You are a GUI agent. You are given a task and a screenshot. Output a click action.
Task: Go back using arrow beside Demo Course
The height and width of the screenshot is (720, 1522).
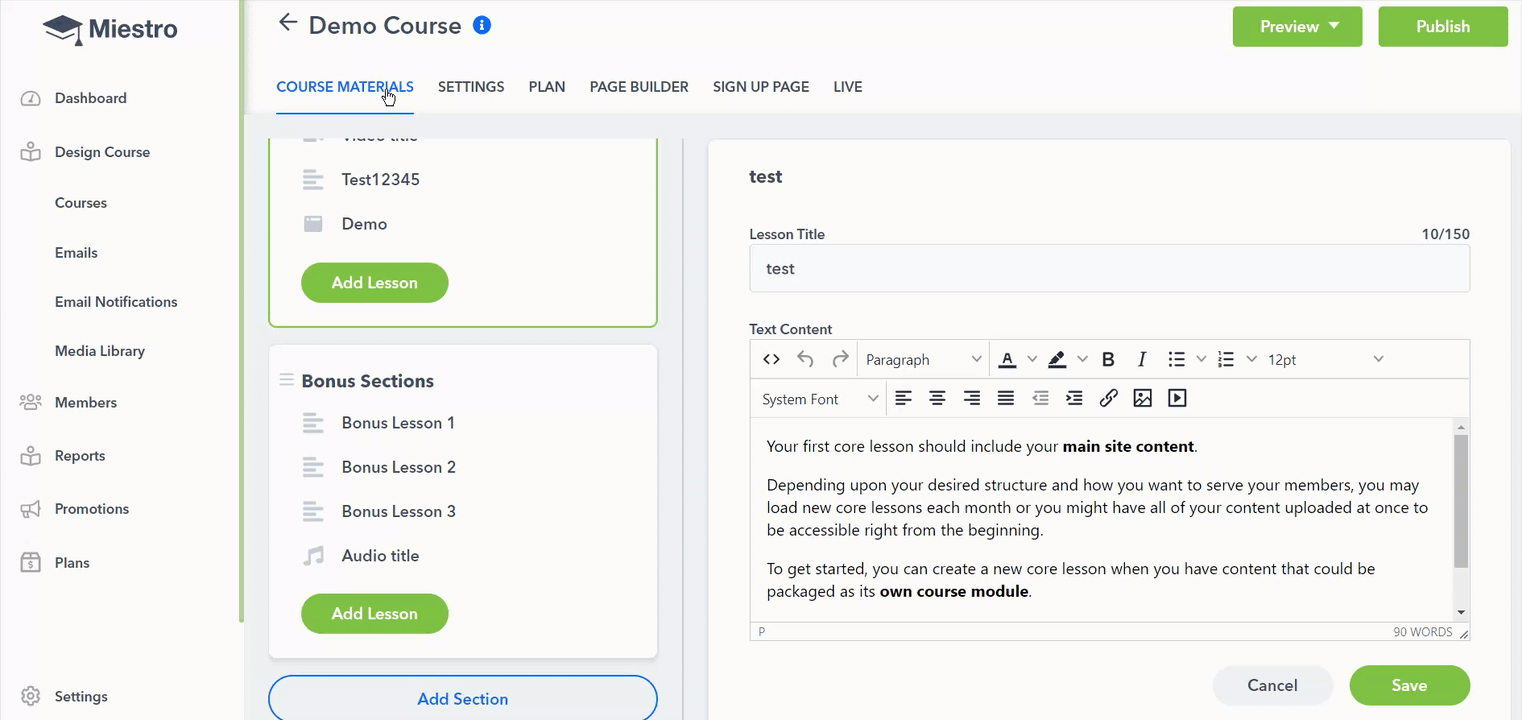coord(288,22)
